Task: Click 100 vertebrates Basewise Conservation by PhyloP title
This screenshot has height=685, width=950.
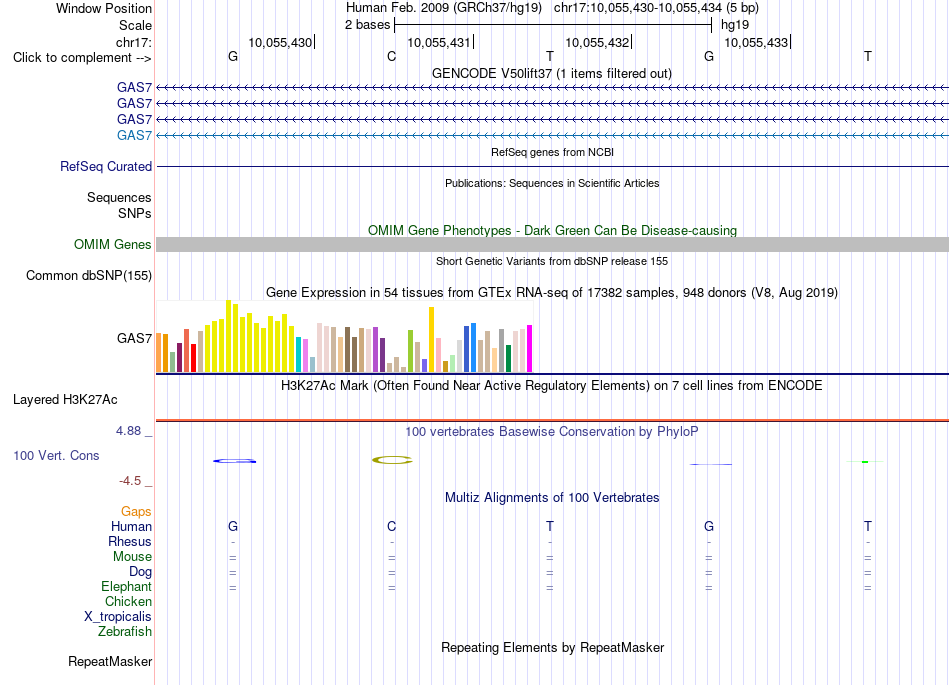Action: pyautogui.click(x=552, y=432)
